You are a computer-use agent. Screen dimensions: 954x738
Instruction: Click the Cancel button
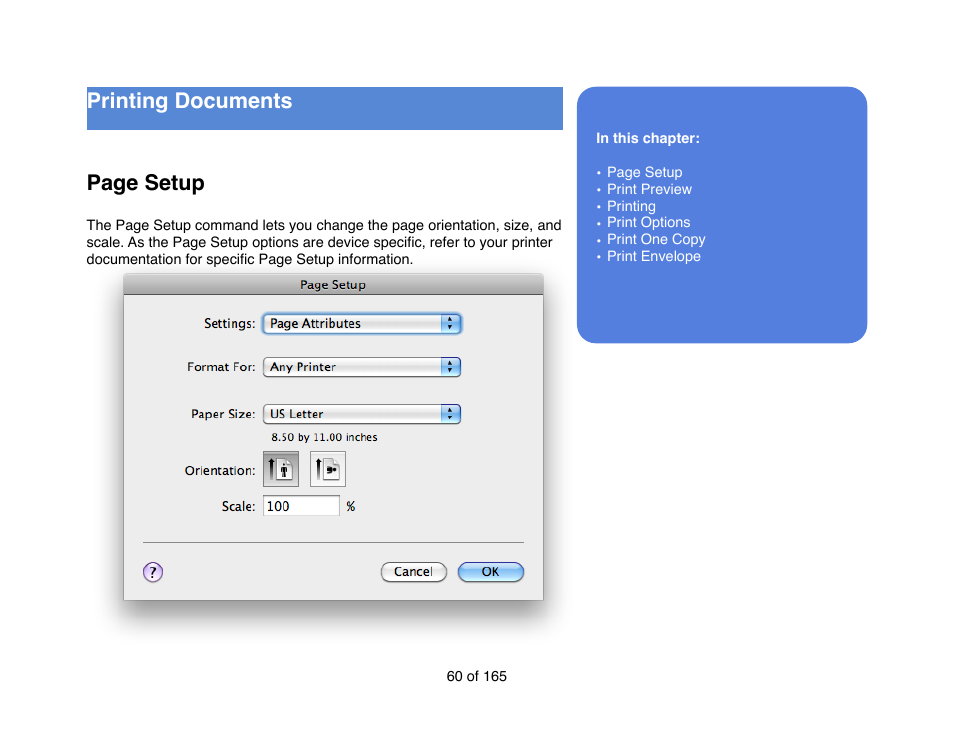[x=414, y=572]
